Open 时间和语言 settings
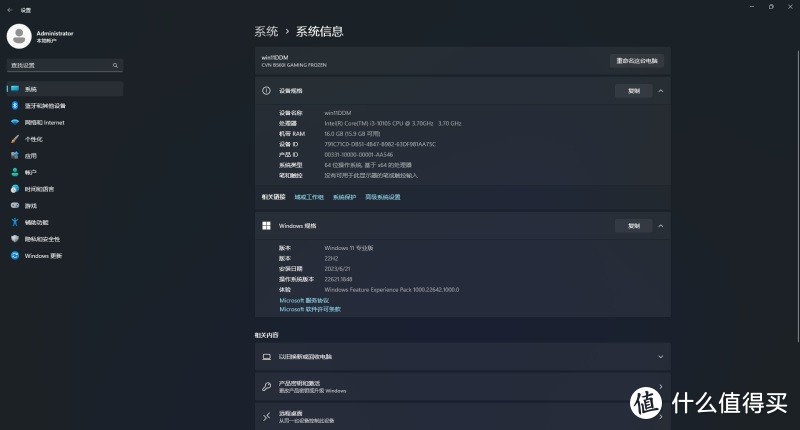Viewport: 800px width, 430px height. click(39, 189)
